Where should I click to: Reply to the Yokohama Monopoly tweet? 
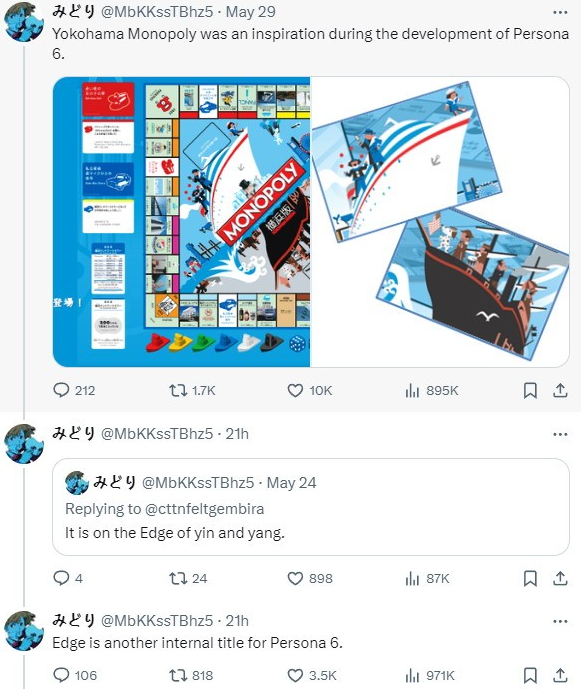(73, 390)
